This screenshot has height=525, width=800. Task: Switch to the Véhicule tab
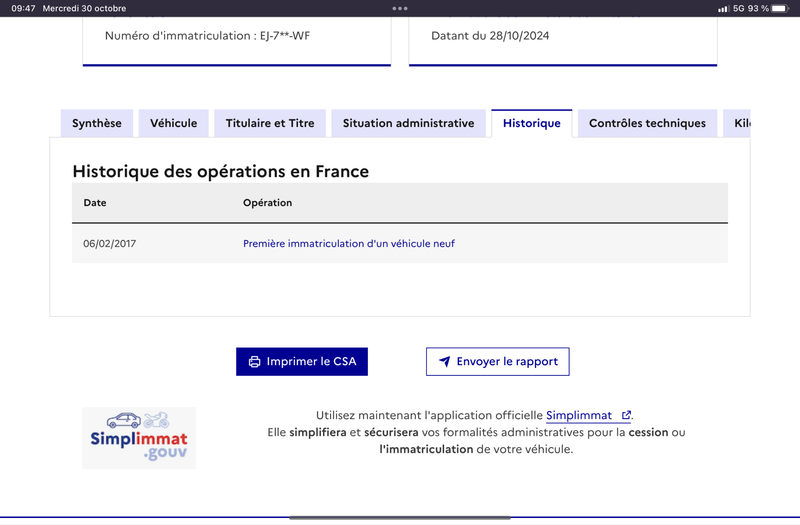coord(173,123)
